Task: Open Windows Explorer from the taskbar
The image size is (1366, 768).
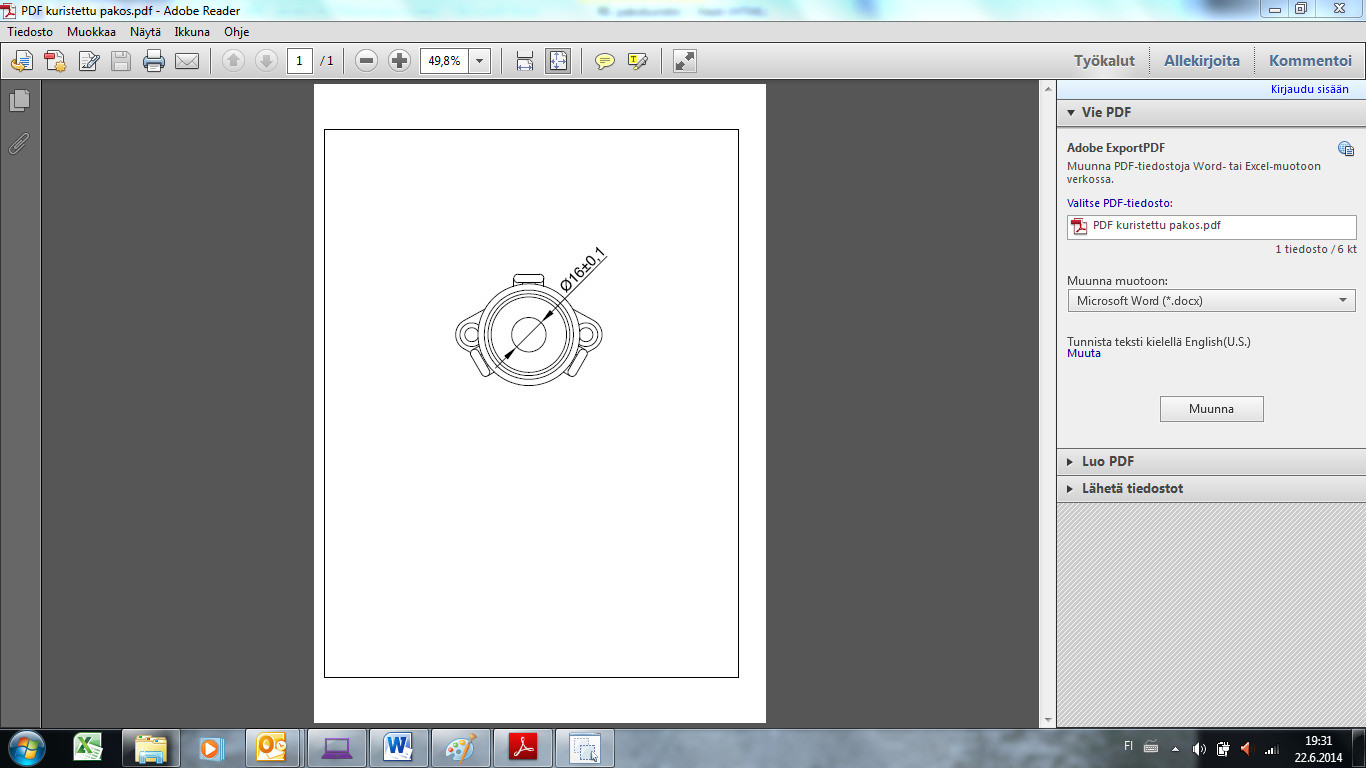Action: click(x=151, y=748)
